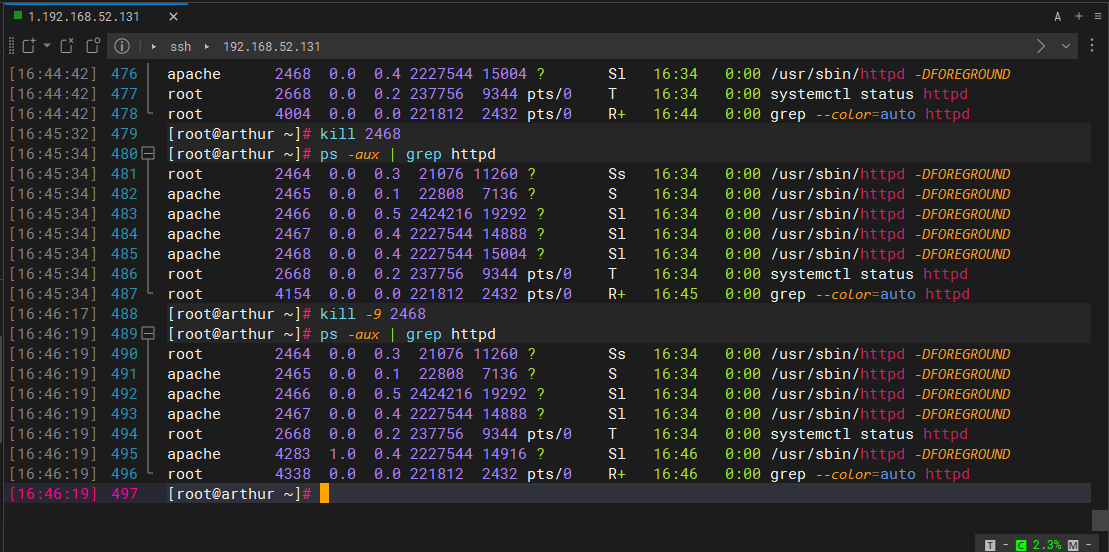1109x552 pixels.
Task: Click the info circle icon in address bar
Action: coord(122,47)
